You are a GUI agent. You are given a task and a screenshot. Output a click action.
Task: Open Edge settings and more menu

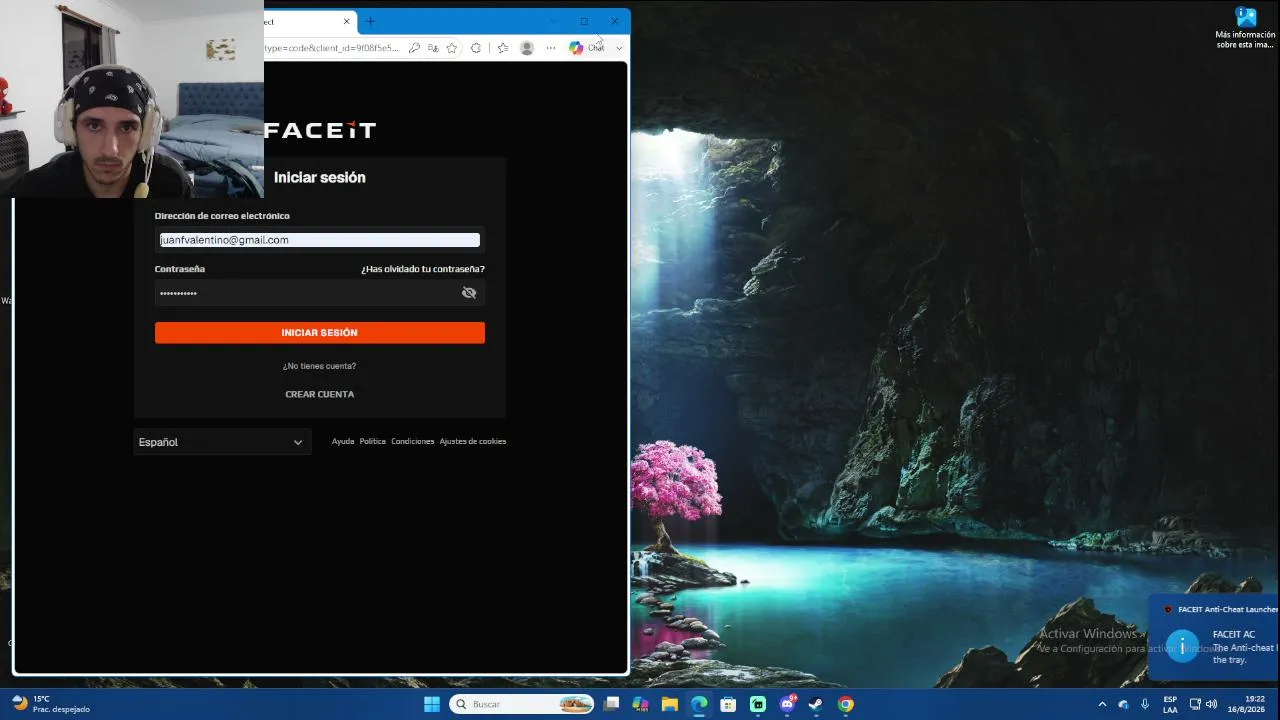coord(550,48)
